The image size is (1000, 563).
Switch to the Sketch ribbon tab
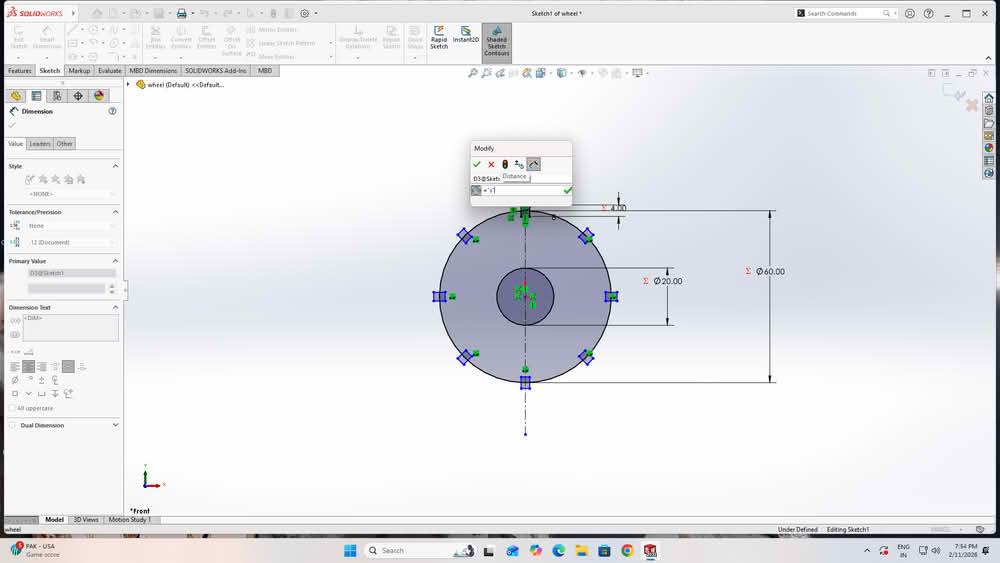49,71
